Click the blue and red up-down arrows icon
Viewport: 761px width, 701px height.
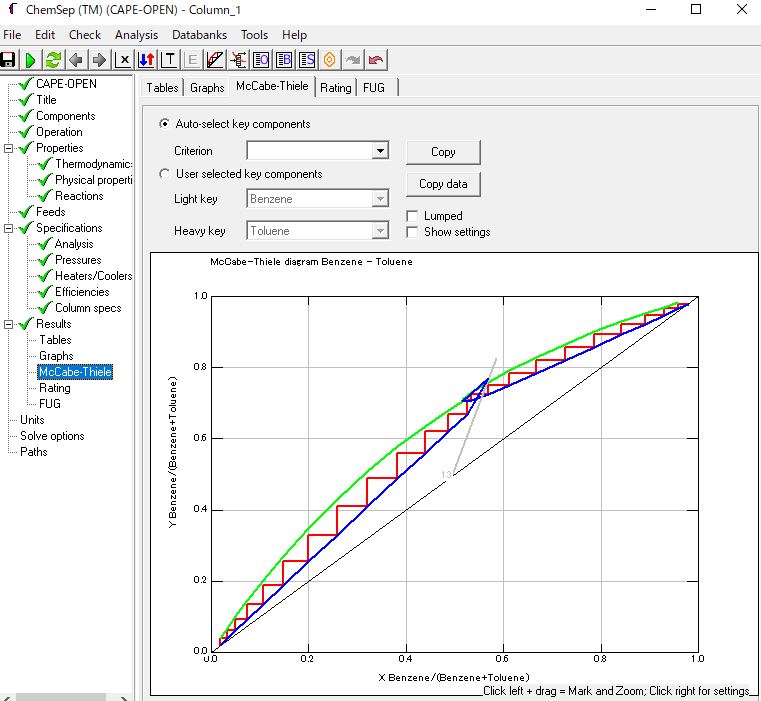coord(146,60)
